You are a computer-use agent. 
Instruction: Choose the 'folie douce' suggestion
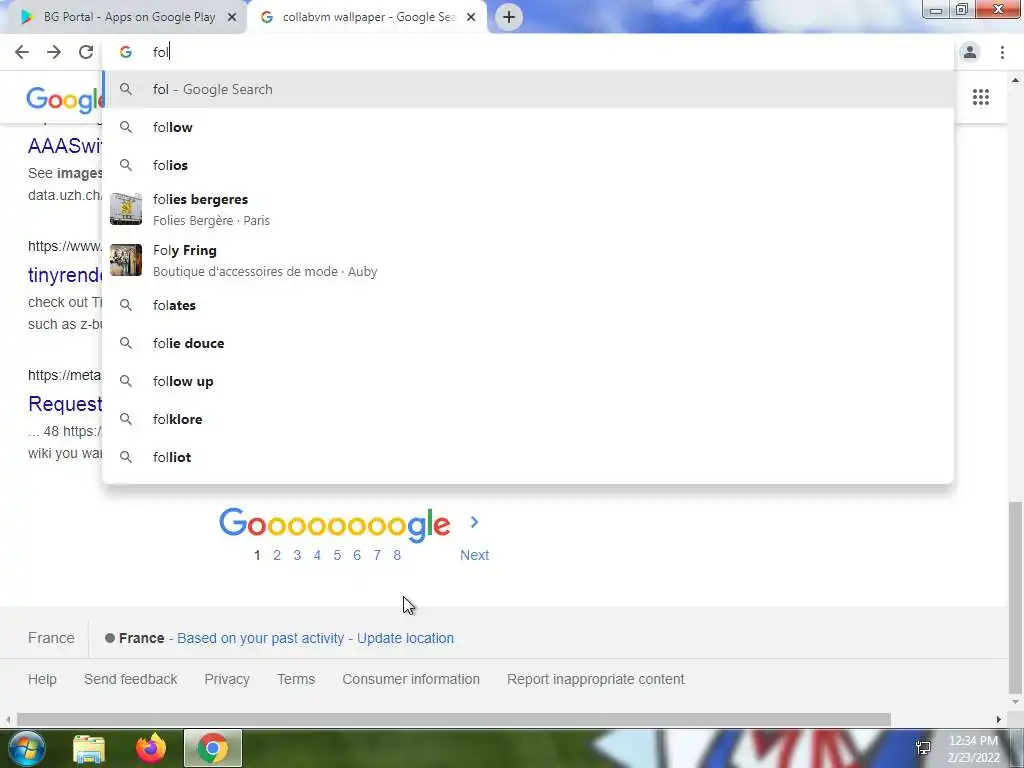pos(528,343)
